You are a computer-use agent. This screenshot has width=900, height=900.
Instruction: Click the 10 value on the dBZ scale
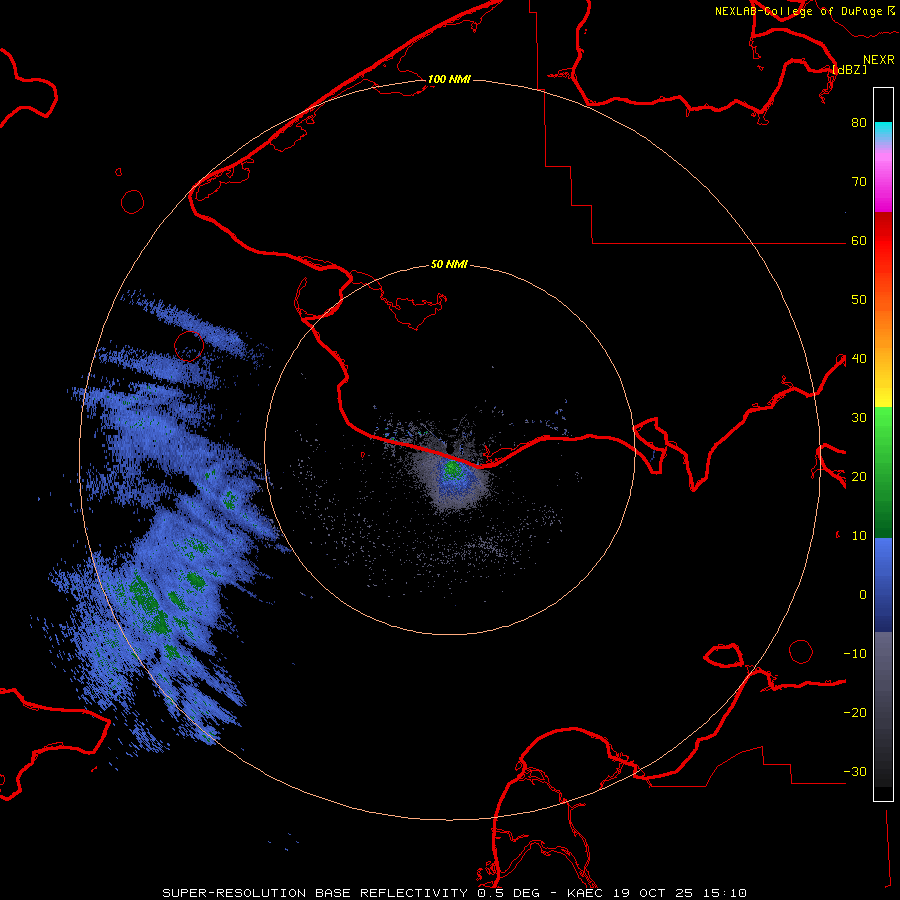859,536
